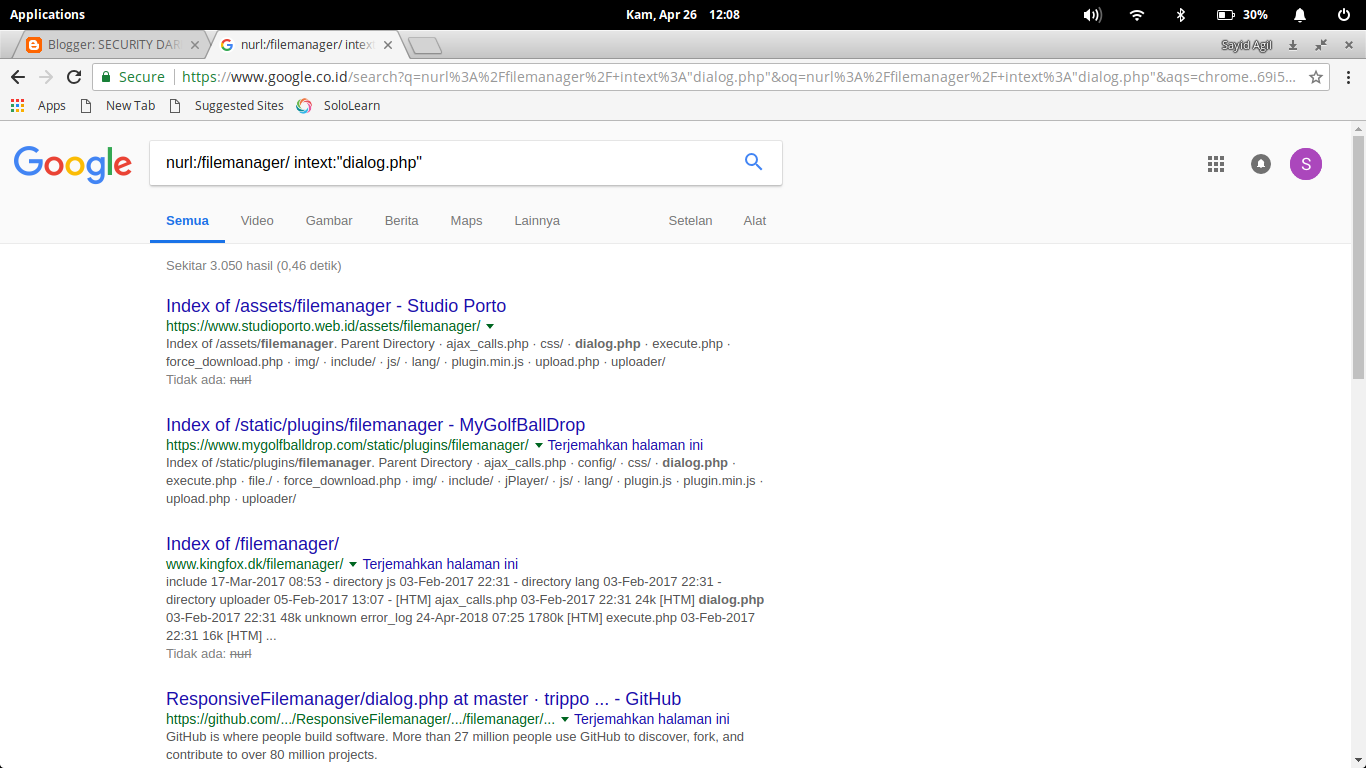This screenshot has height=768, width=1366.
Task: Click the result count text Sekitar 3.050 hasil
Action: pos(254,266)
